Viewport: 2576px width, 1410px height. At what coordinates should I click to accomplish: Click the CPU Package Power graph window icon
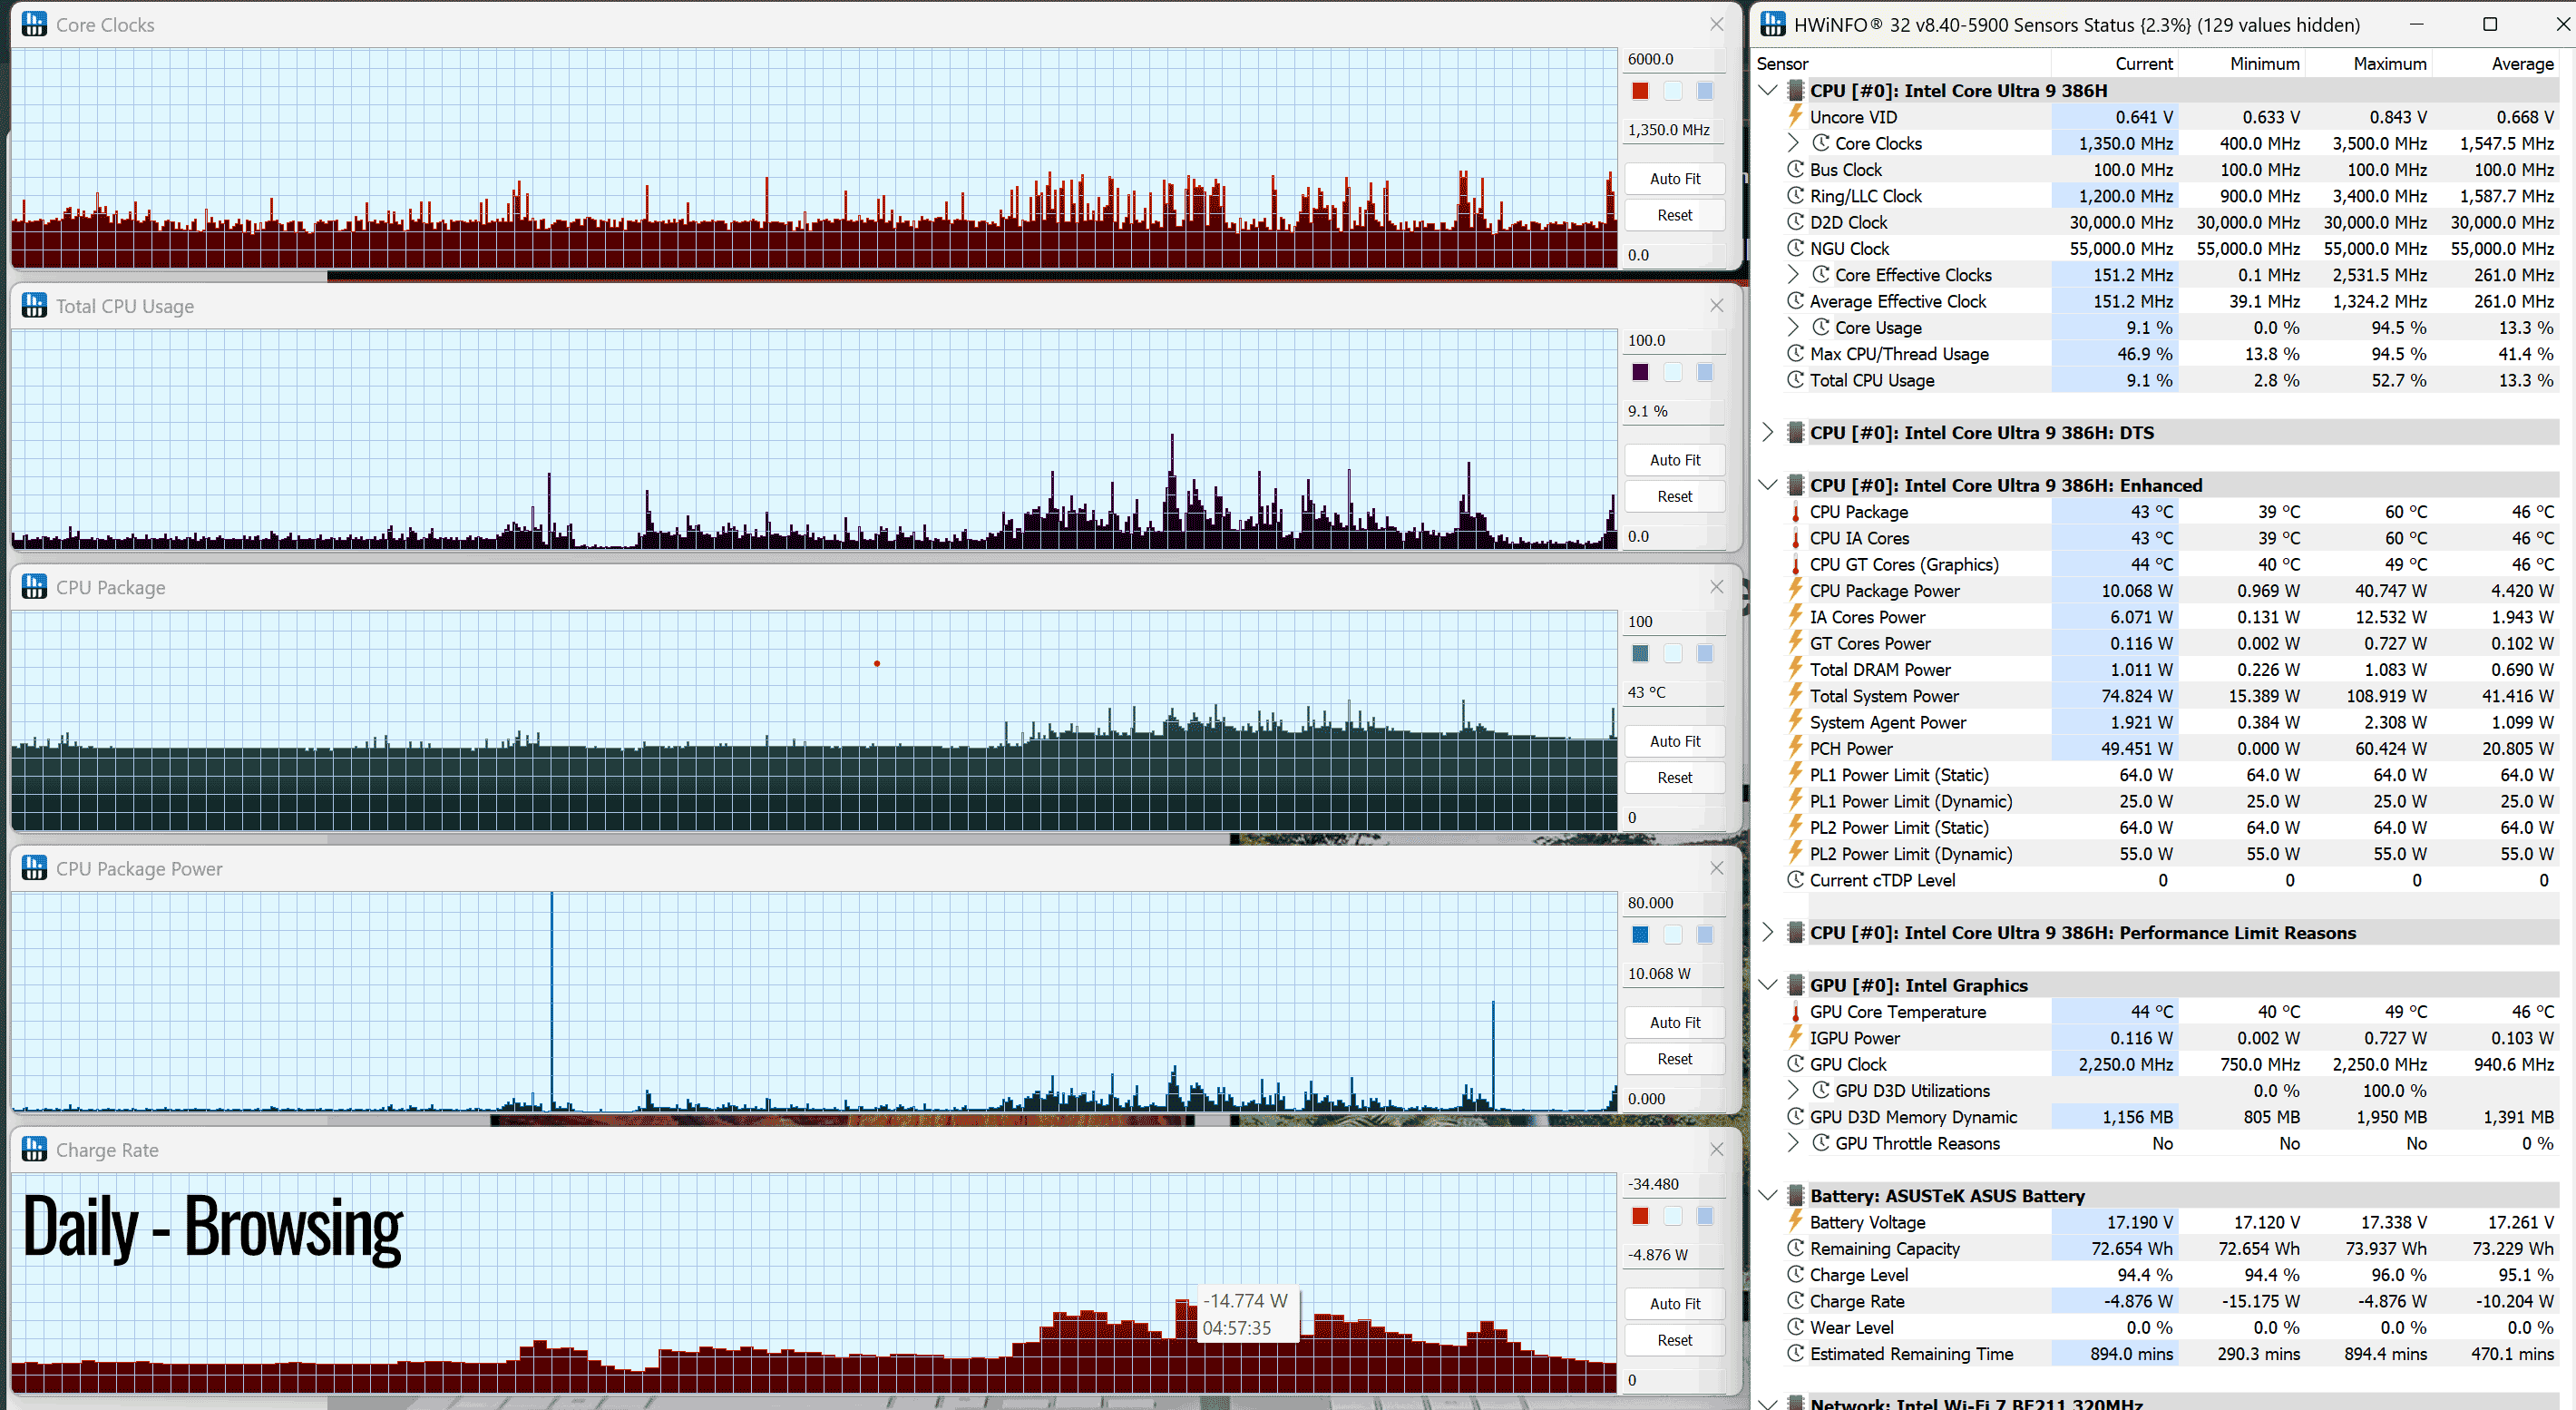pyautogui.click(x=34, y=869)
